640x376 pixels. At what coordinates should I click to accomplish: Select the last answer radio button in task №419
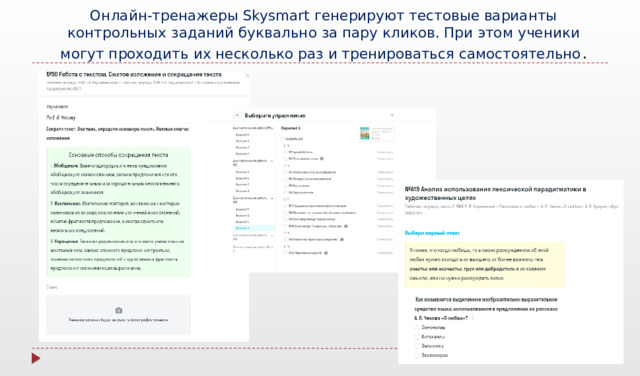[417, 355]
